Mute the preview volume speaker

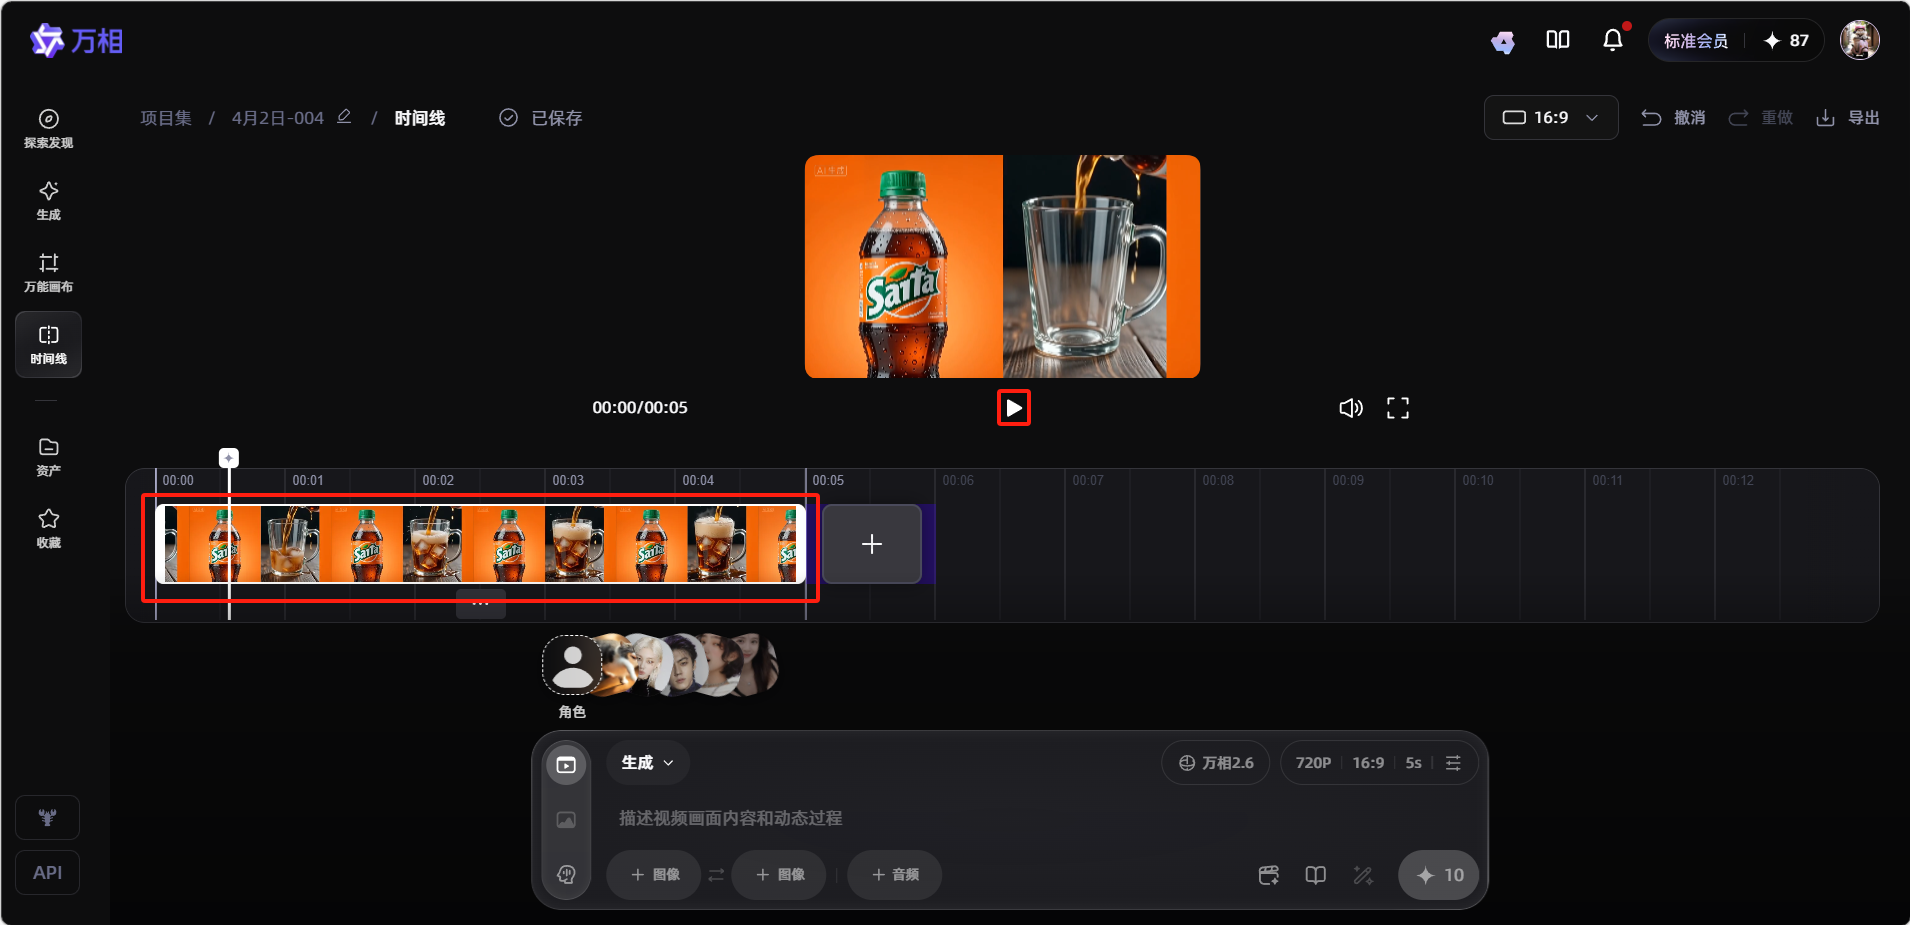pos(1350,408)
